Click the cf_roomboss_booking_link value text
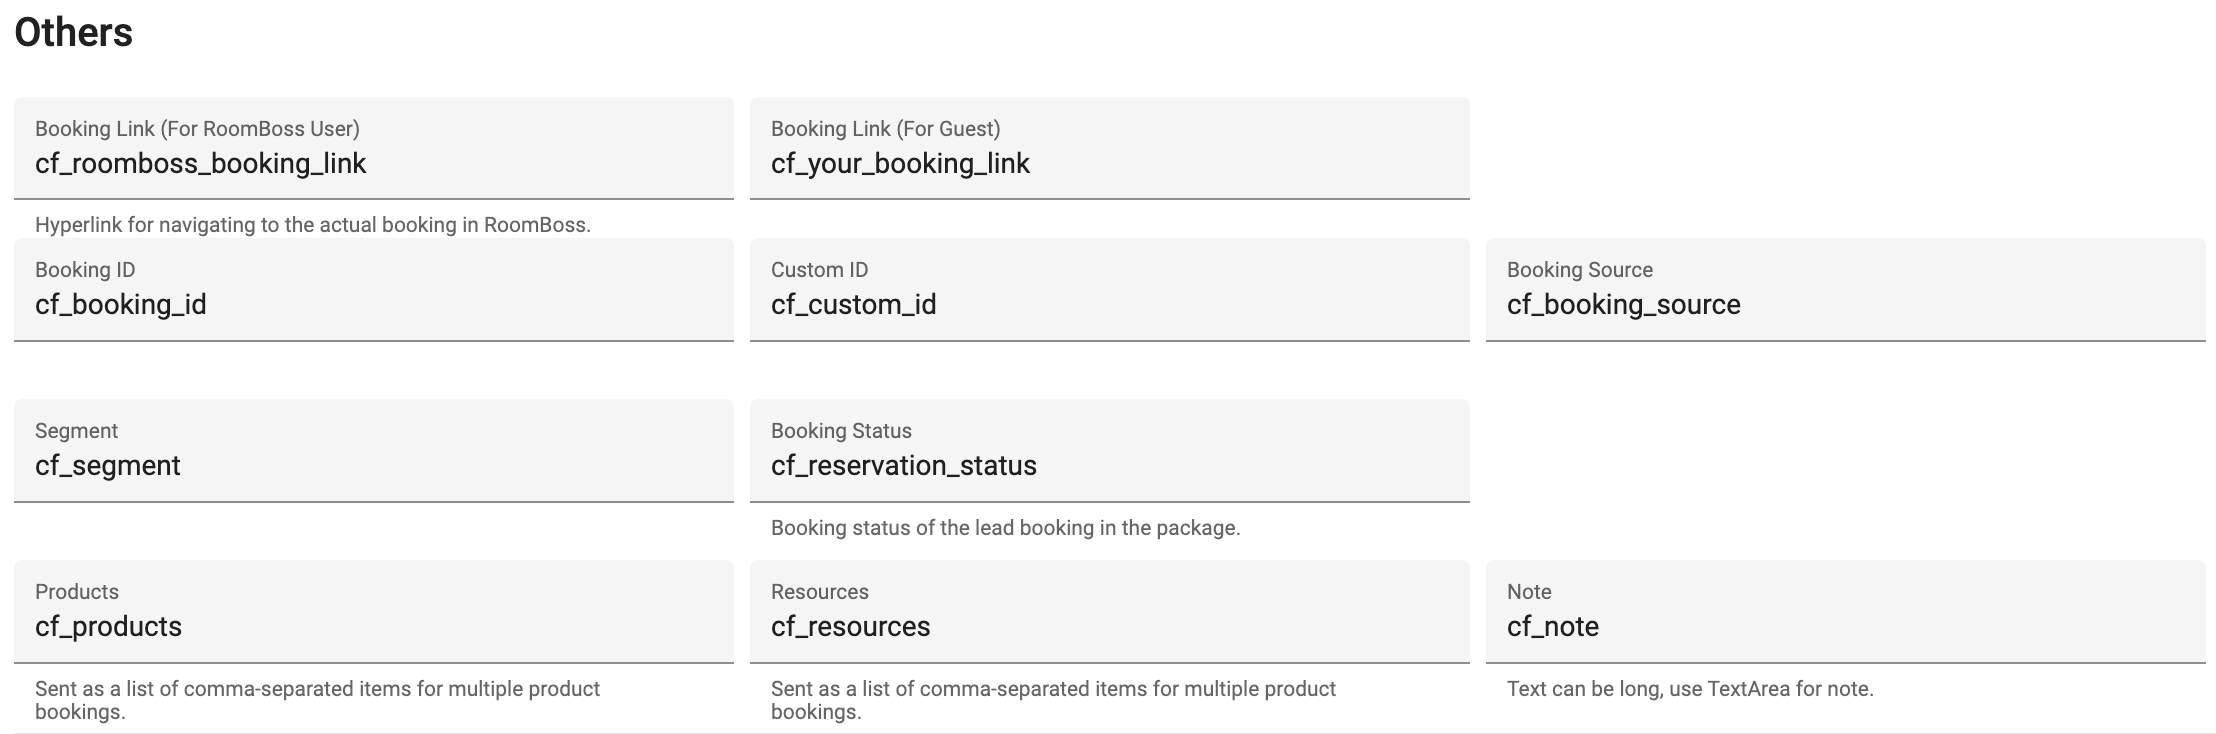This screenshot has width=2216, height=734. click(201, 164)
